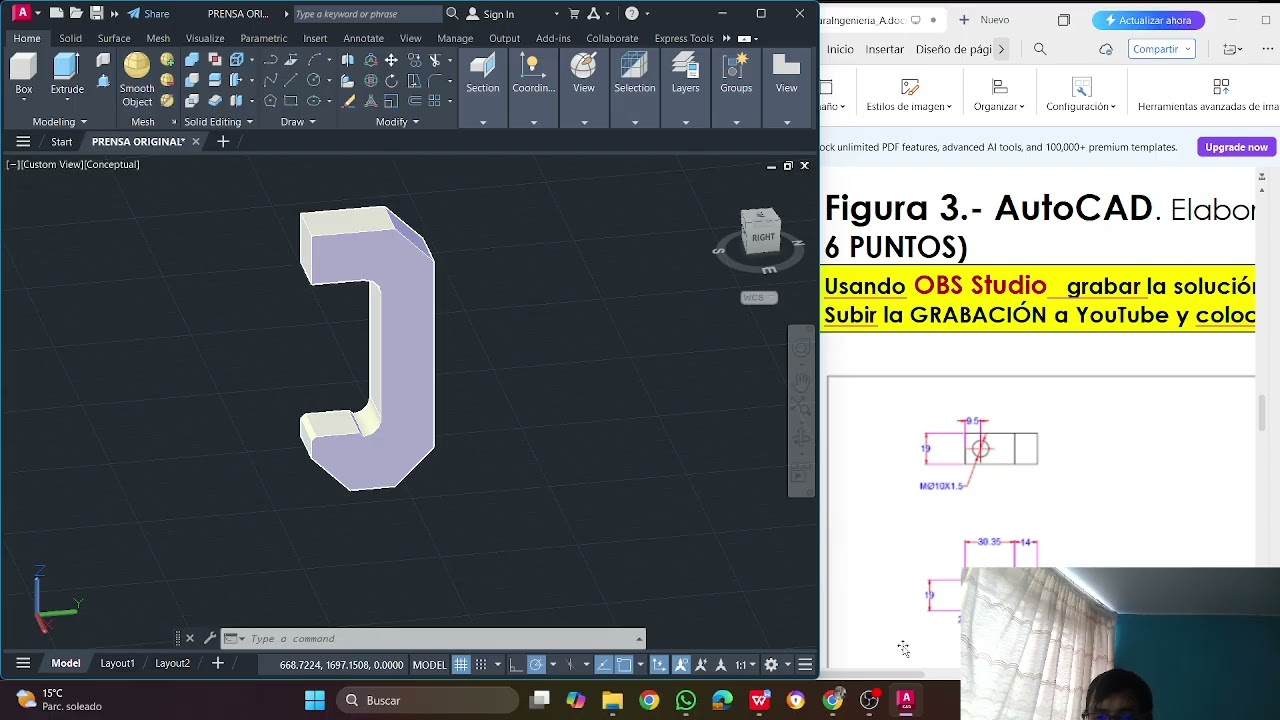Screen dimensions: 1280x720
Task: Expand the Solid Editing panel dropdown
Action: tap(218, 122)
